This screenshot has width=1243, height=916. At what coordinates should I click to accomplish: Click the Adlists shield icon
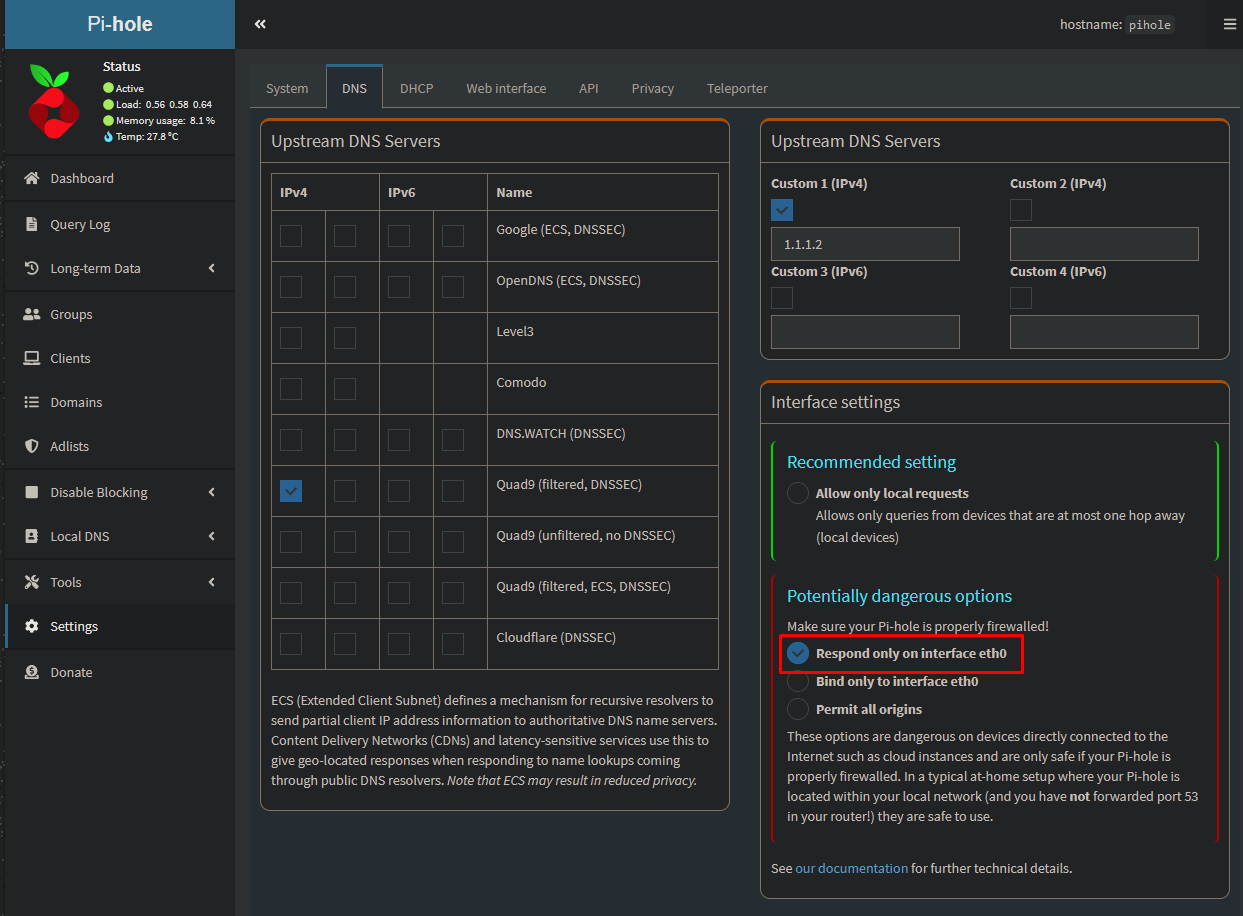(x=31, y=446)
